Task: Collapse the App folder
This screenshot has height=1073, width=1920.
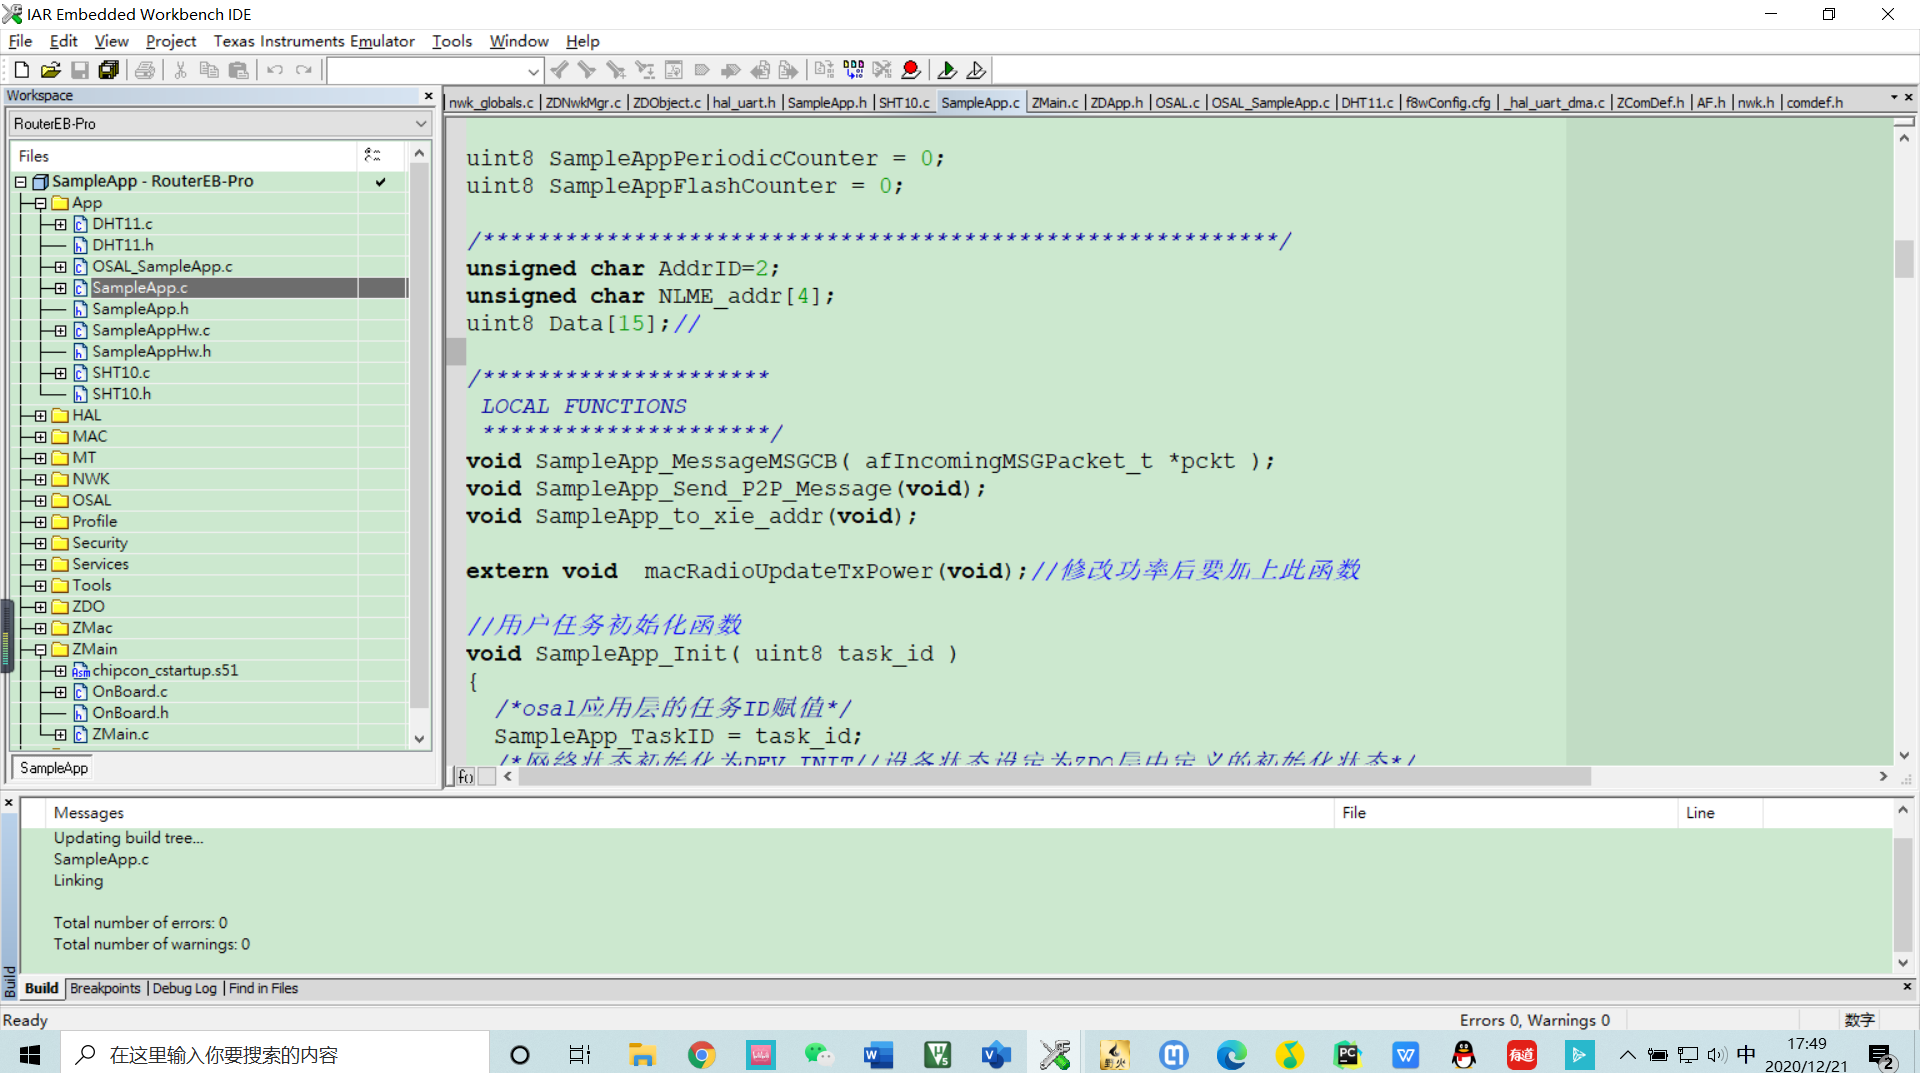Action: tap(40, 203)
